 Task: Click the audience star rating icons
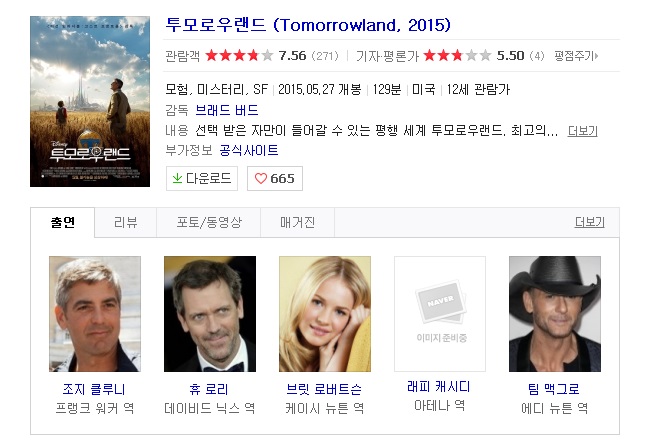tap(239, 55)
